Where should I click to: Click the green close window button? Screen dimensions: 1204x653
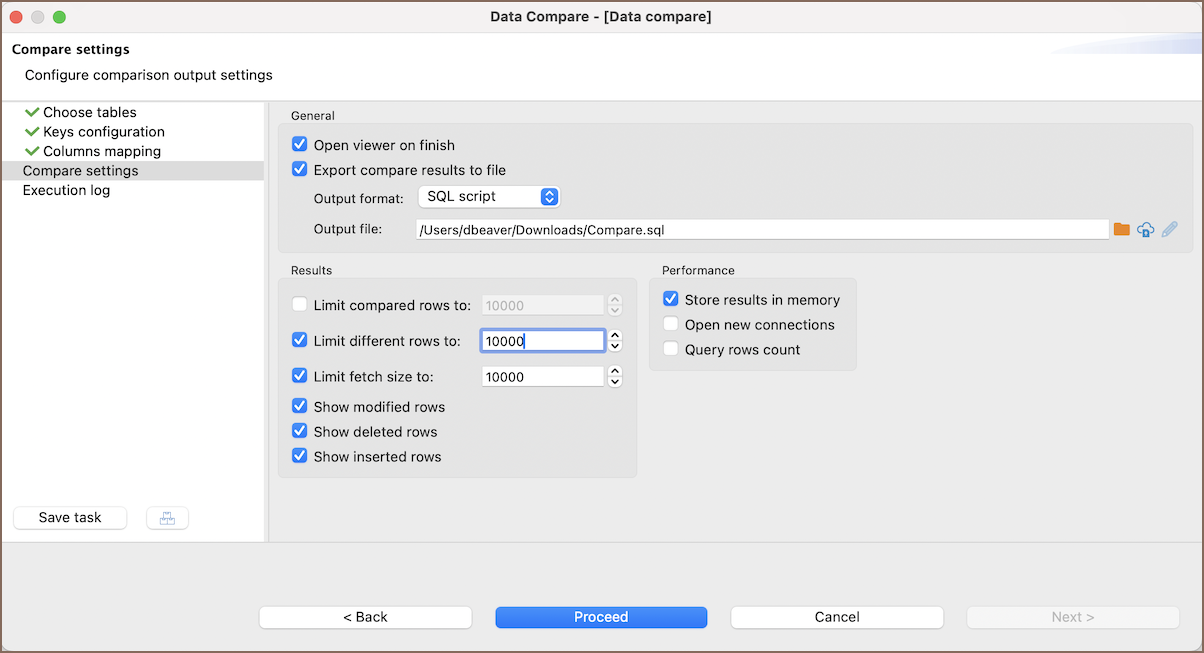59,17
